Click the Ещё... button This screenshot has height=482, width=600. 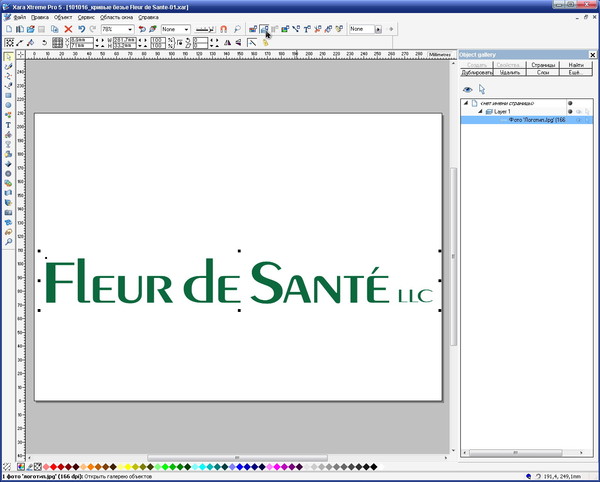576,72
